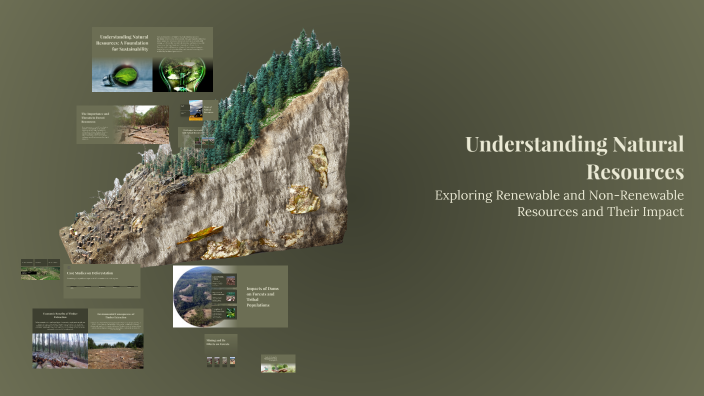Open small slide with green terraced landscape
The height and width of the screenshot is (396, 704).
tap(40, 269)
